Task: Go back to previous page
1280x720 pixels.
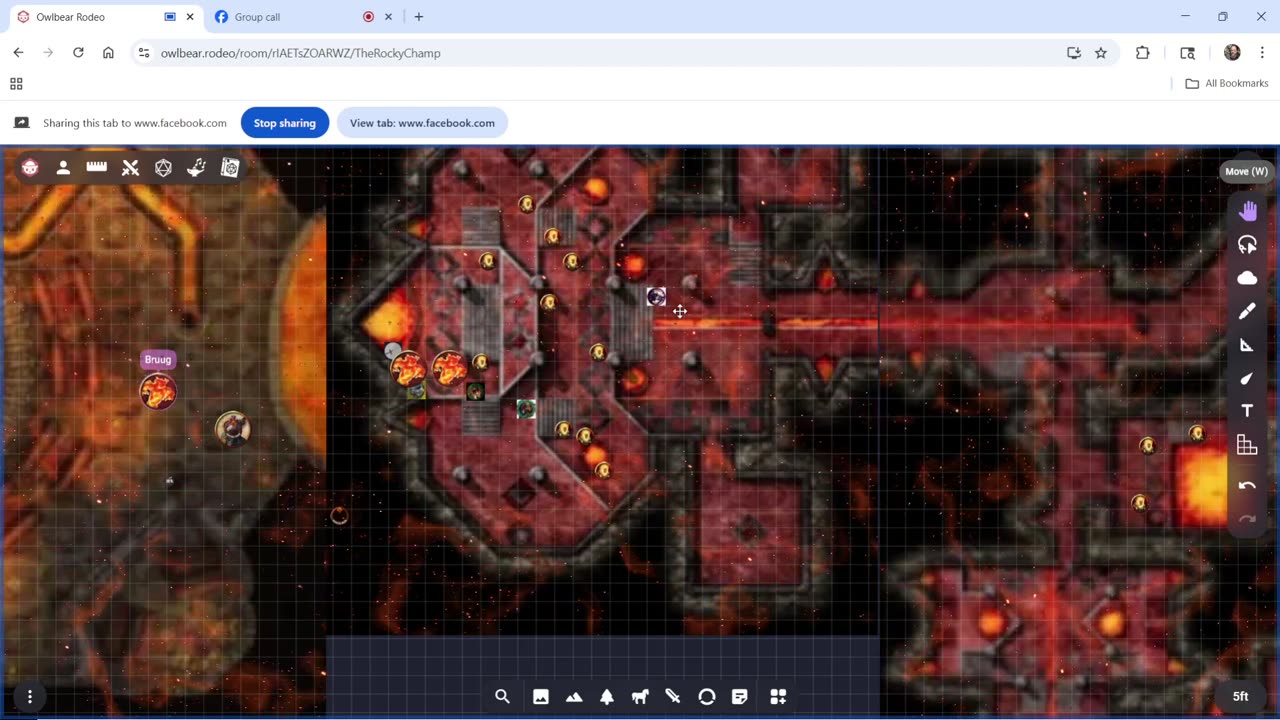Action: click(18, 53)
